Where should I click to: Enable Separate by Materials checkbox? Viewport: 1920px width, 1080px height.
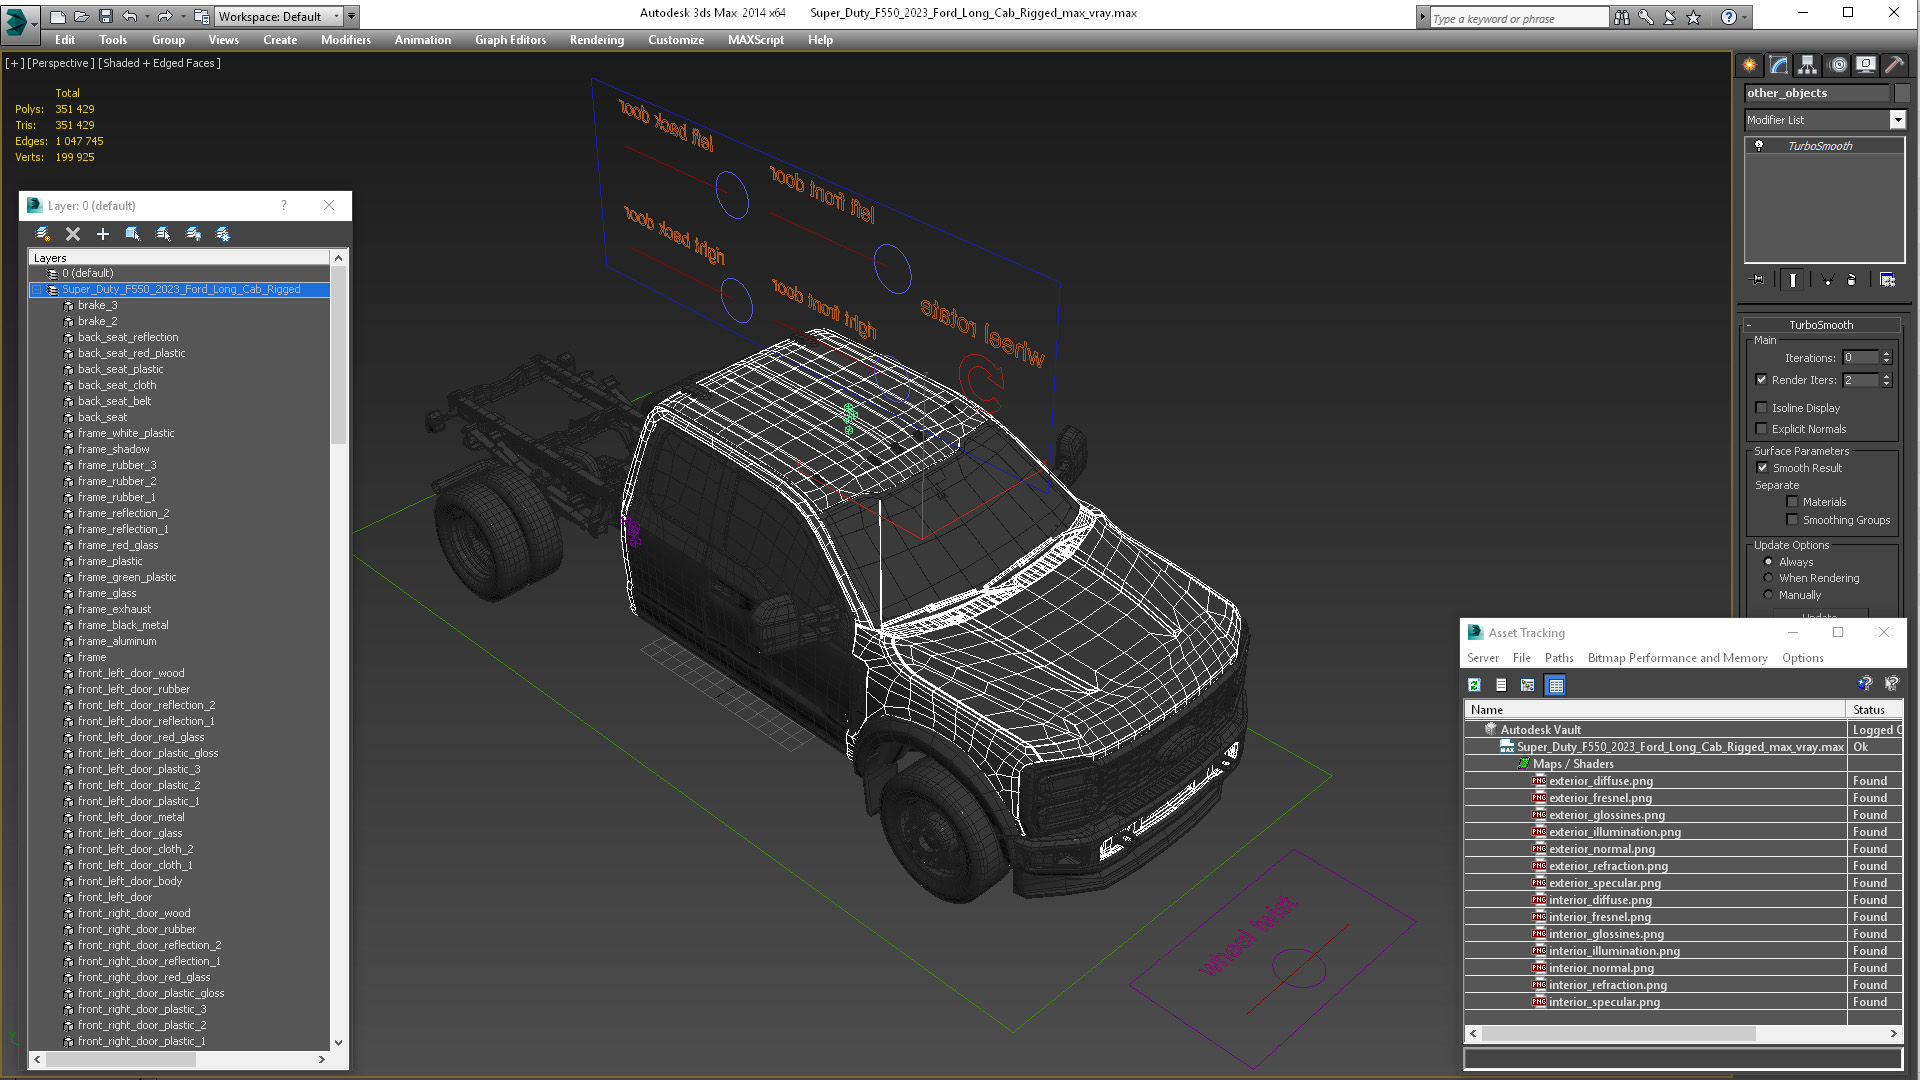[x=1792, y=502]
